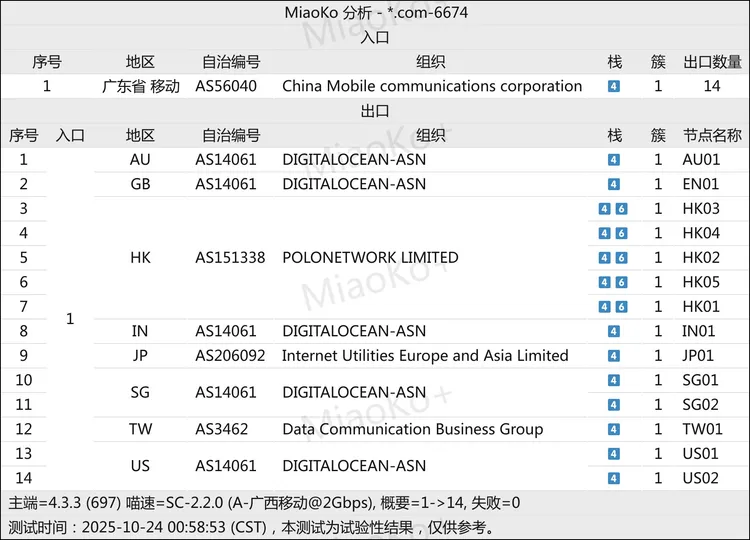Click the IPv6 badge in the HK01 row
Image resolution: width=750 pixels, height=540 pixels.
[x=621, y=307]
